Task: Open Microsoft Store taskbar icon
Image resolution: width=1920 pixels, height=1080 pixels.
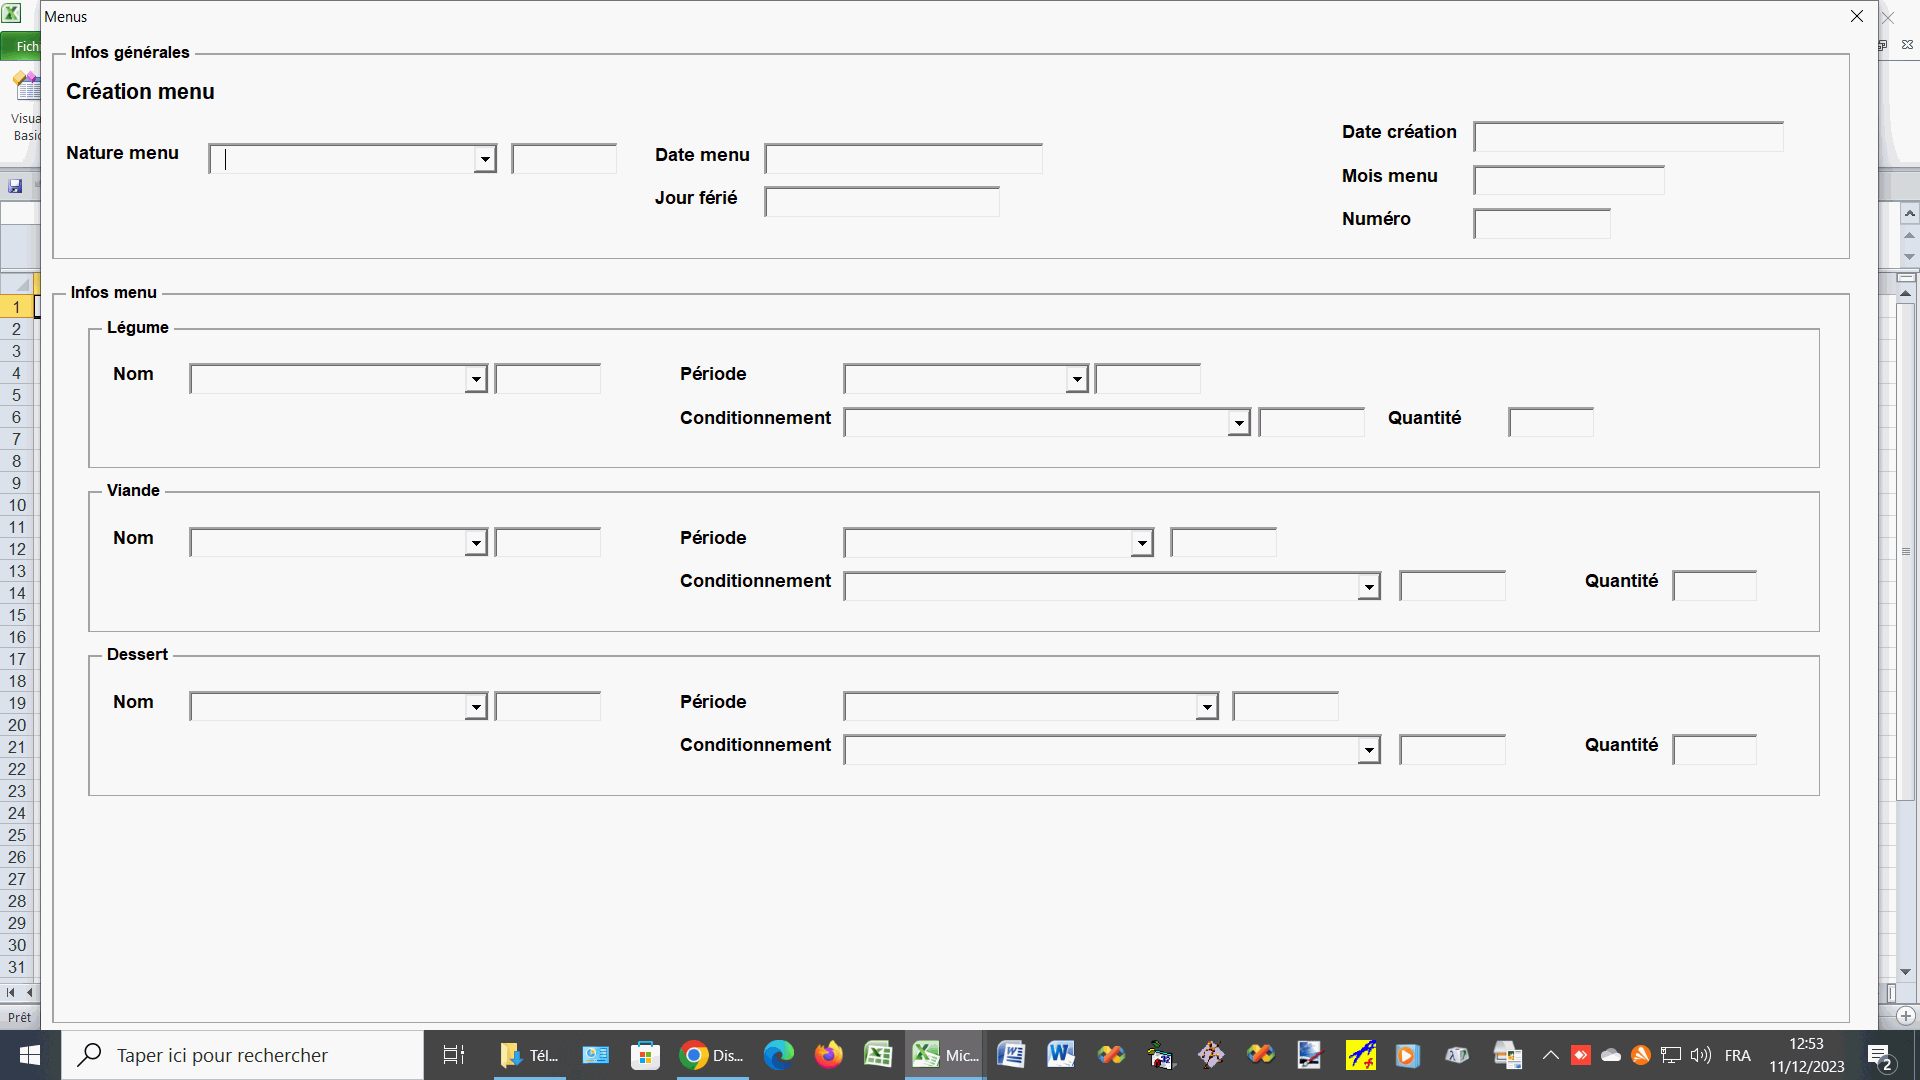Action: [x=645, y=1055]
